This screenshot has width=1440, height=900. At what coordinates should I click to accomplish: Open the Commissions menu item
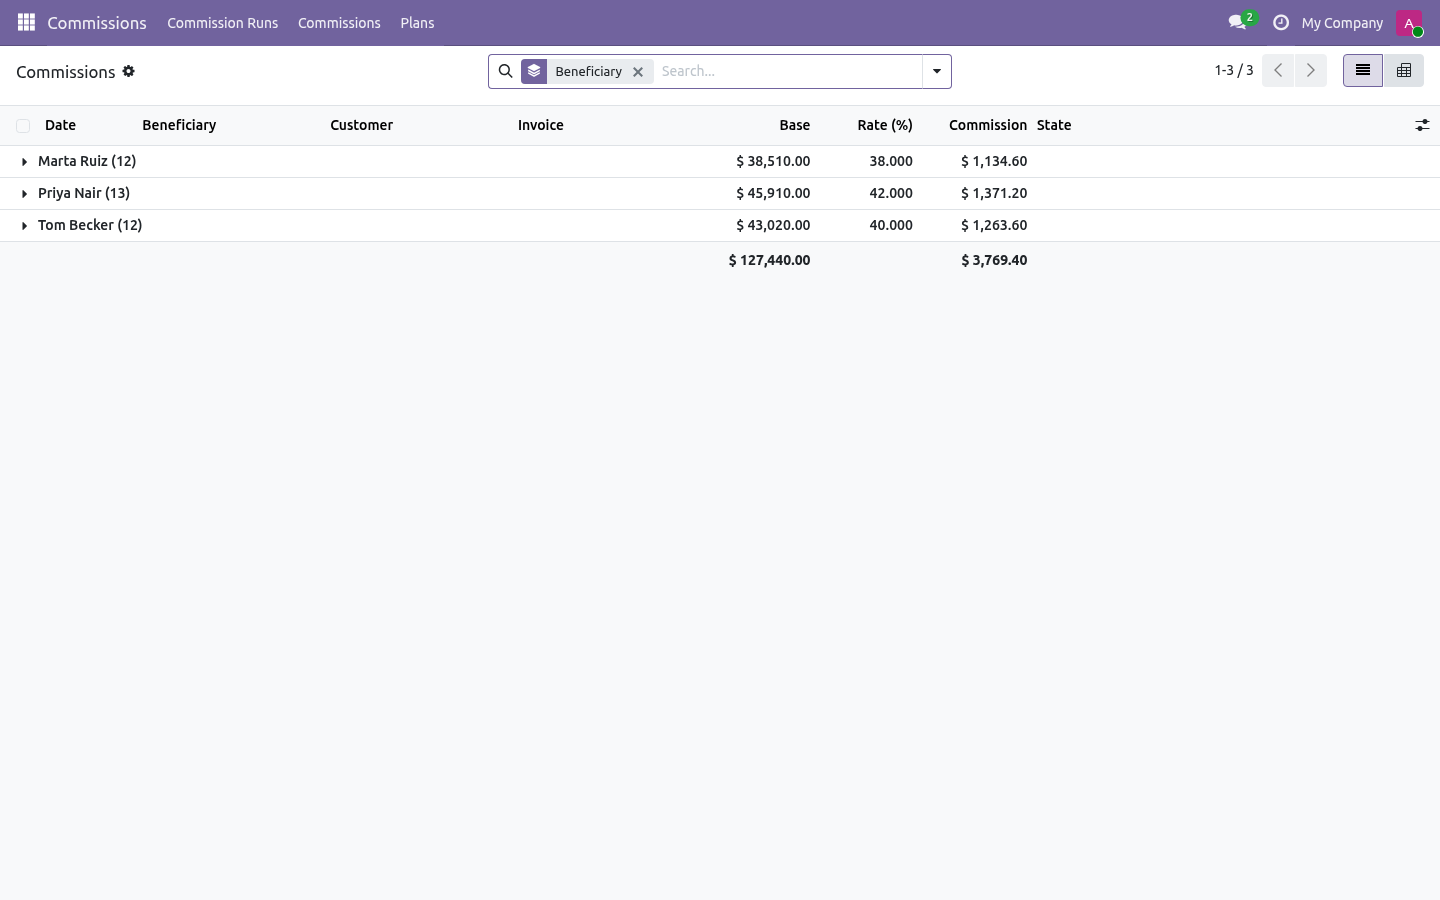339,23
